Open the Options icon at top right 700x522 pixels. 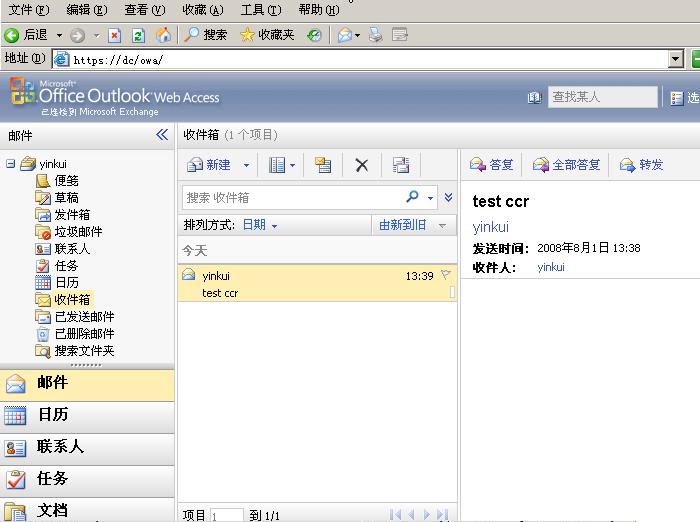(x=677, y=98)
